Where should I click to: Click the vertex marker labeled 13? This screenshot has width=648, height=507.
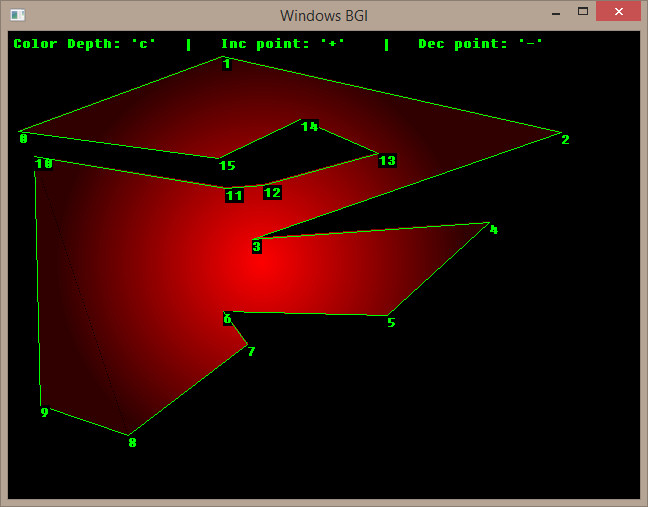[387, 160]
